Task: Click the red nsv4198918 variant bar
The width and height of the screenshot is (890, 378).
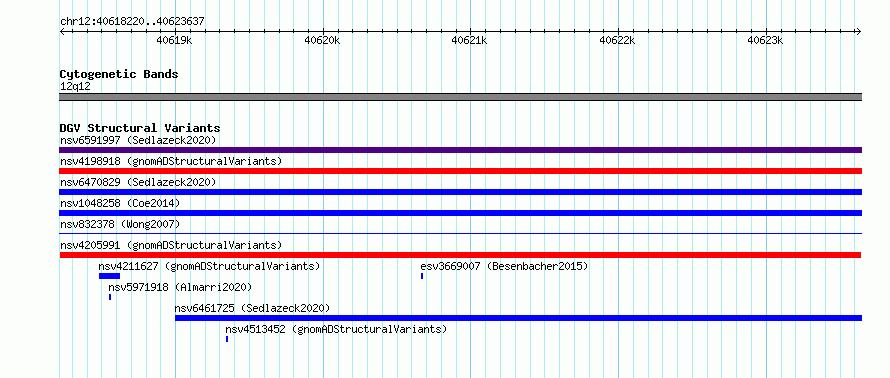Action: click(x=460, y=171)
